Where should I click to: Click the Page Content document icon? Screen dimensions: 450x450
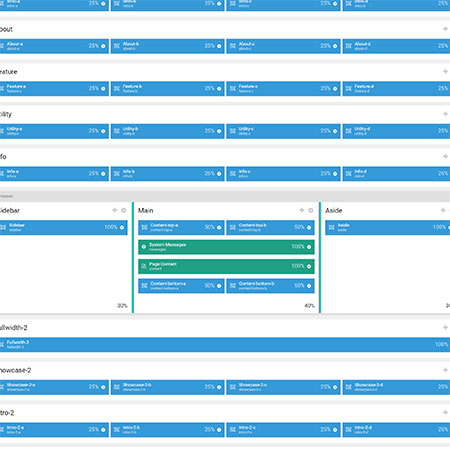144,266
